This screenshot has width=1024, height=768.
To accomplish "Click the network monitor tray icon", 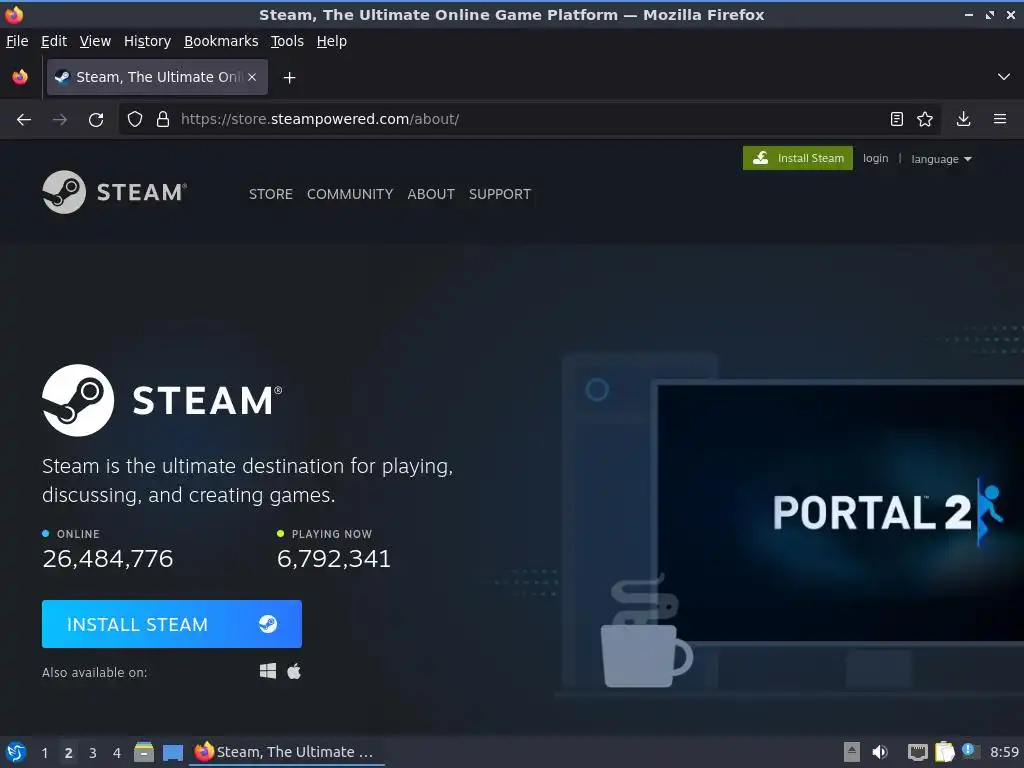I will (x=918, y=752).
